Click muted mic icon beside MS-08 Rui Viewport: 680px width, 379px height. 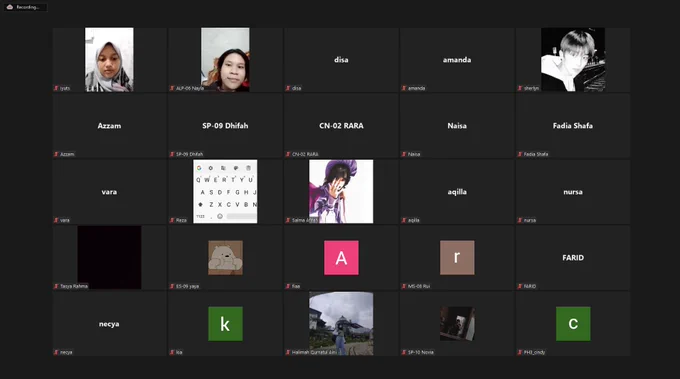404,286
